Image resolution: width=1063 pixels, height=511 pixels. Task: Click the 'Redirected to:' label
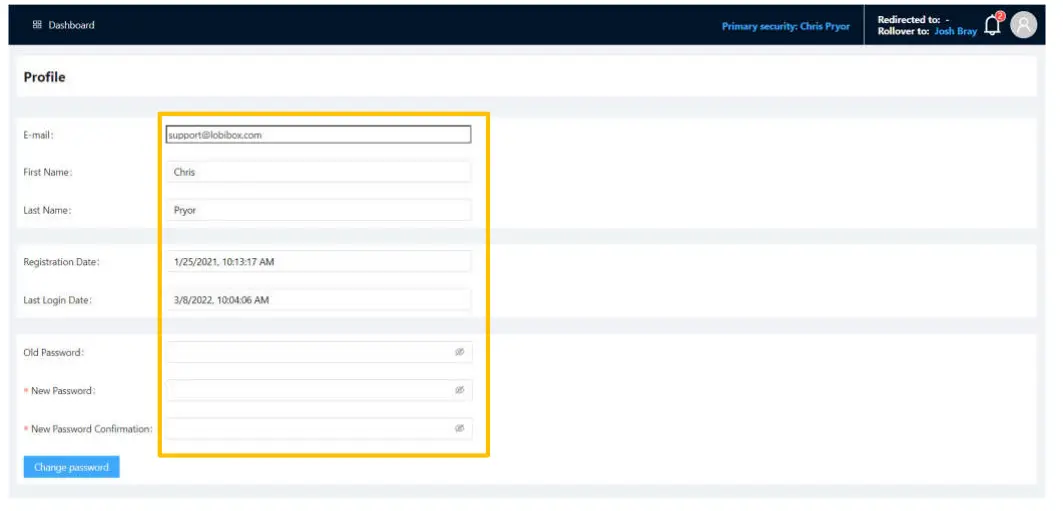tap(908, 20)
